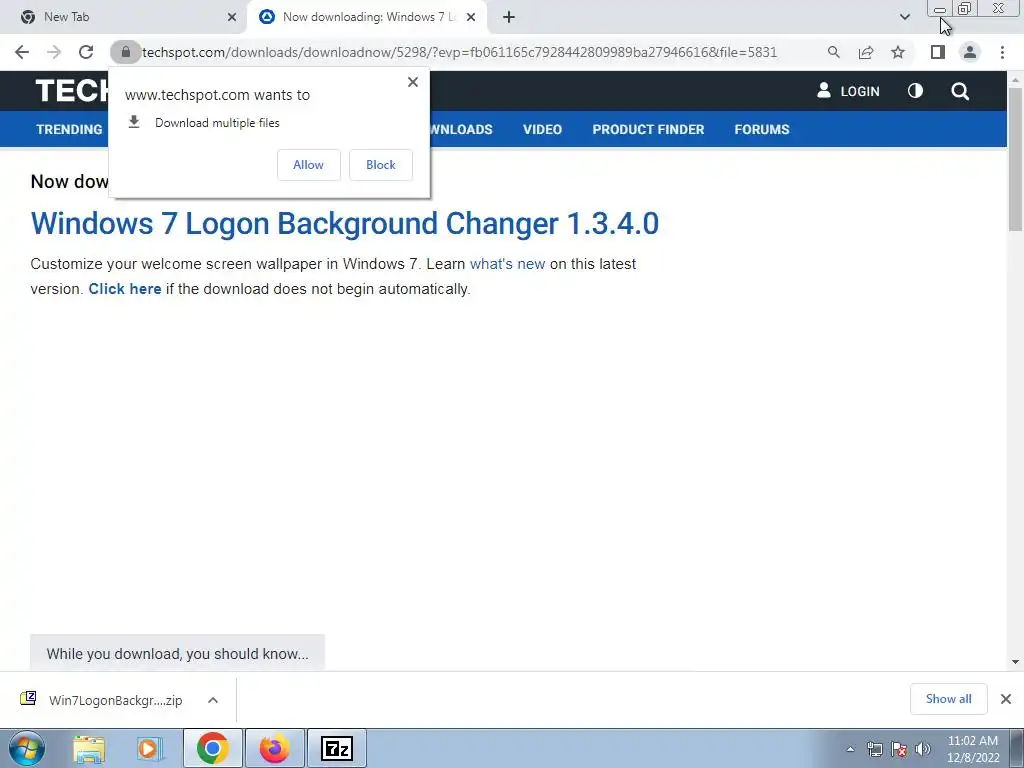Viewport: 1024px width, 768px height.
Task: Open the Windows 7 Logon Background Changer title
Action: (x=345, y=223)
